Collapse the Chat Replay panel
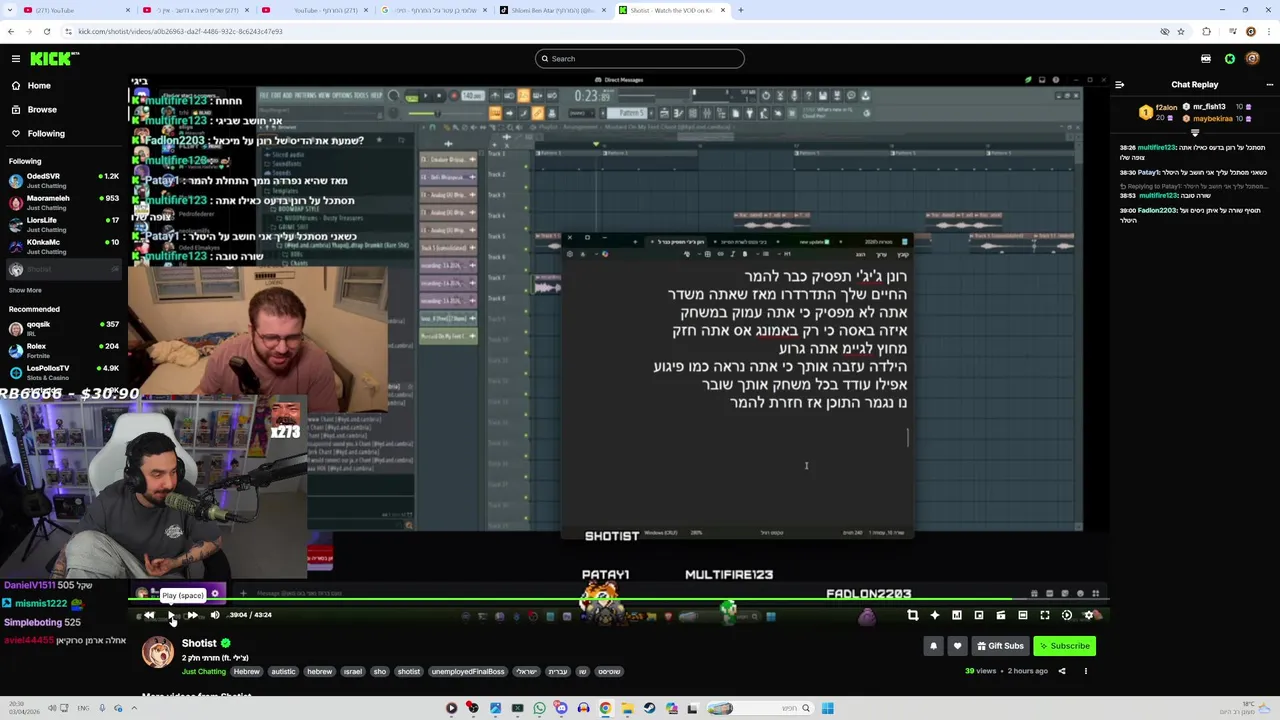Screen dimensions: 1280x720 1119,85
